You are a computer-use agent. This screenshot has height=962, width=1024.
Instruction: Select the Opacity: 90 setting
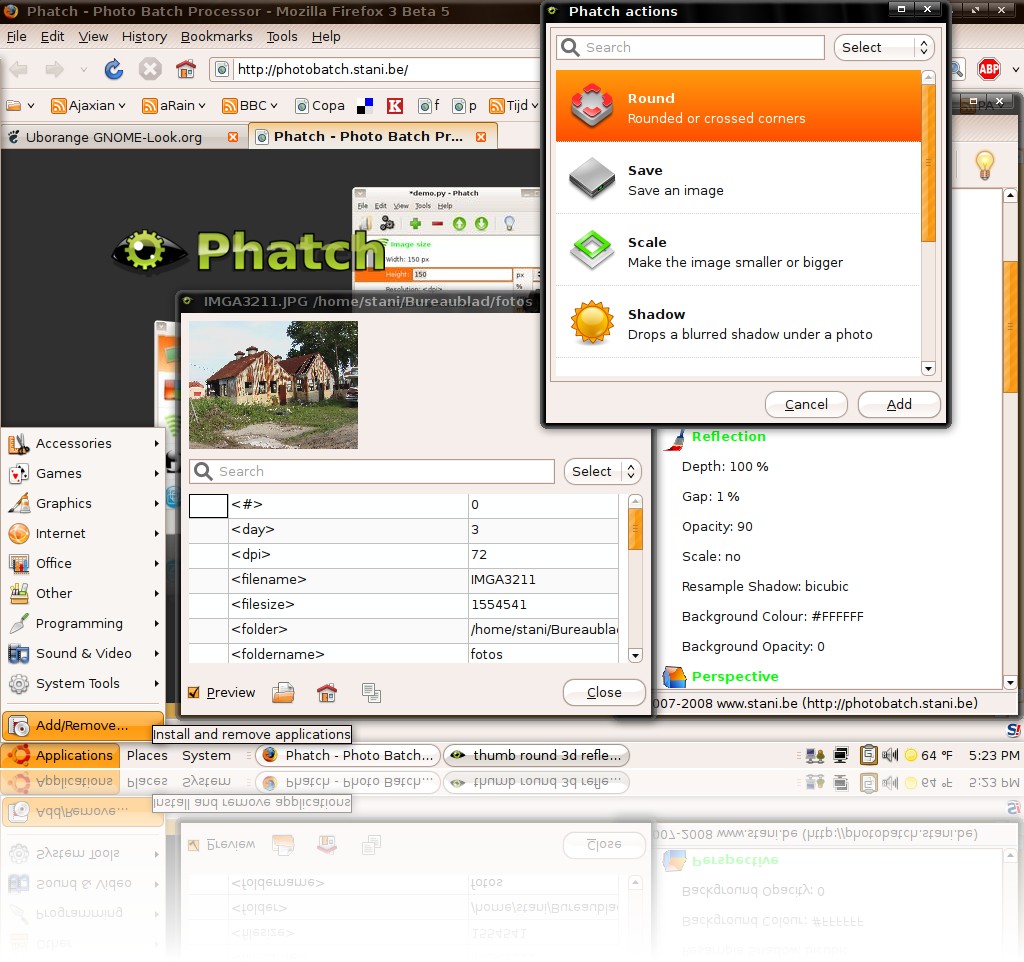click(717, 527)
